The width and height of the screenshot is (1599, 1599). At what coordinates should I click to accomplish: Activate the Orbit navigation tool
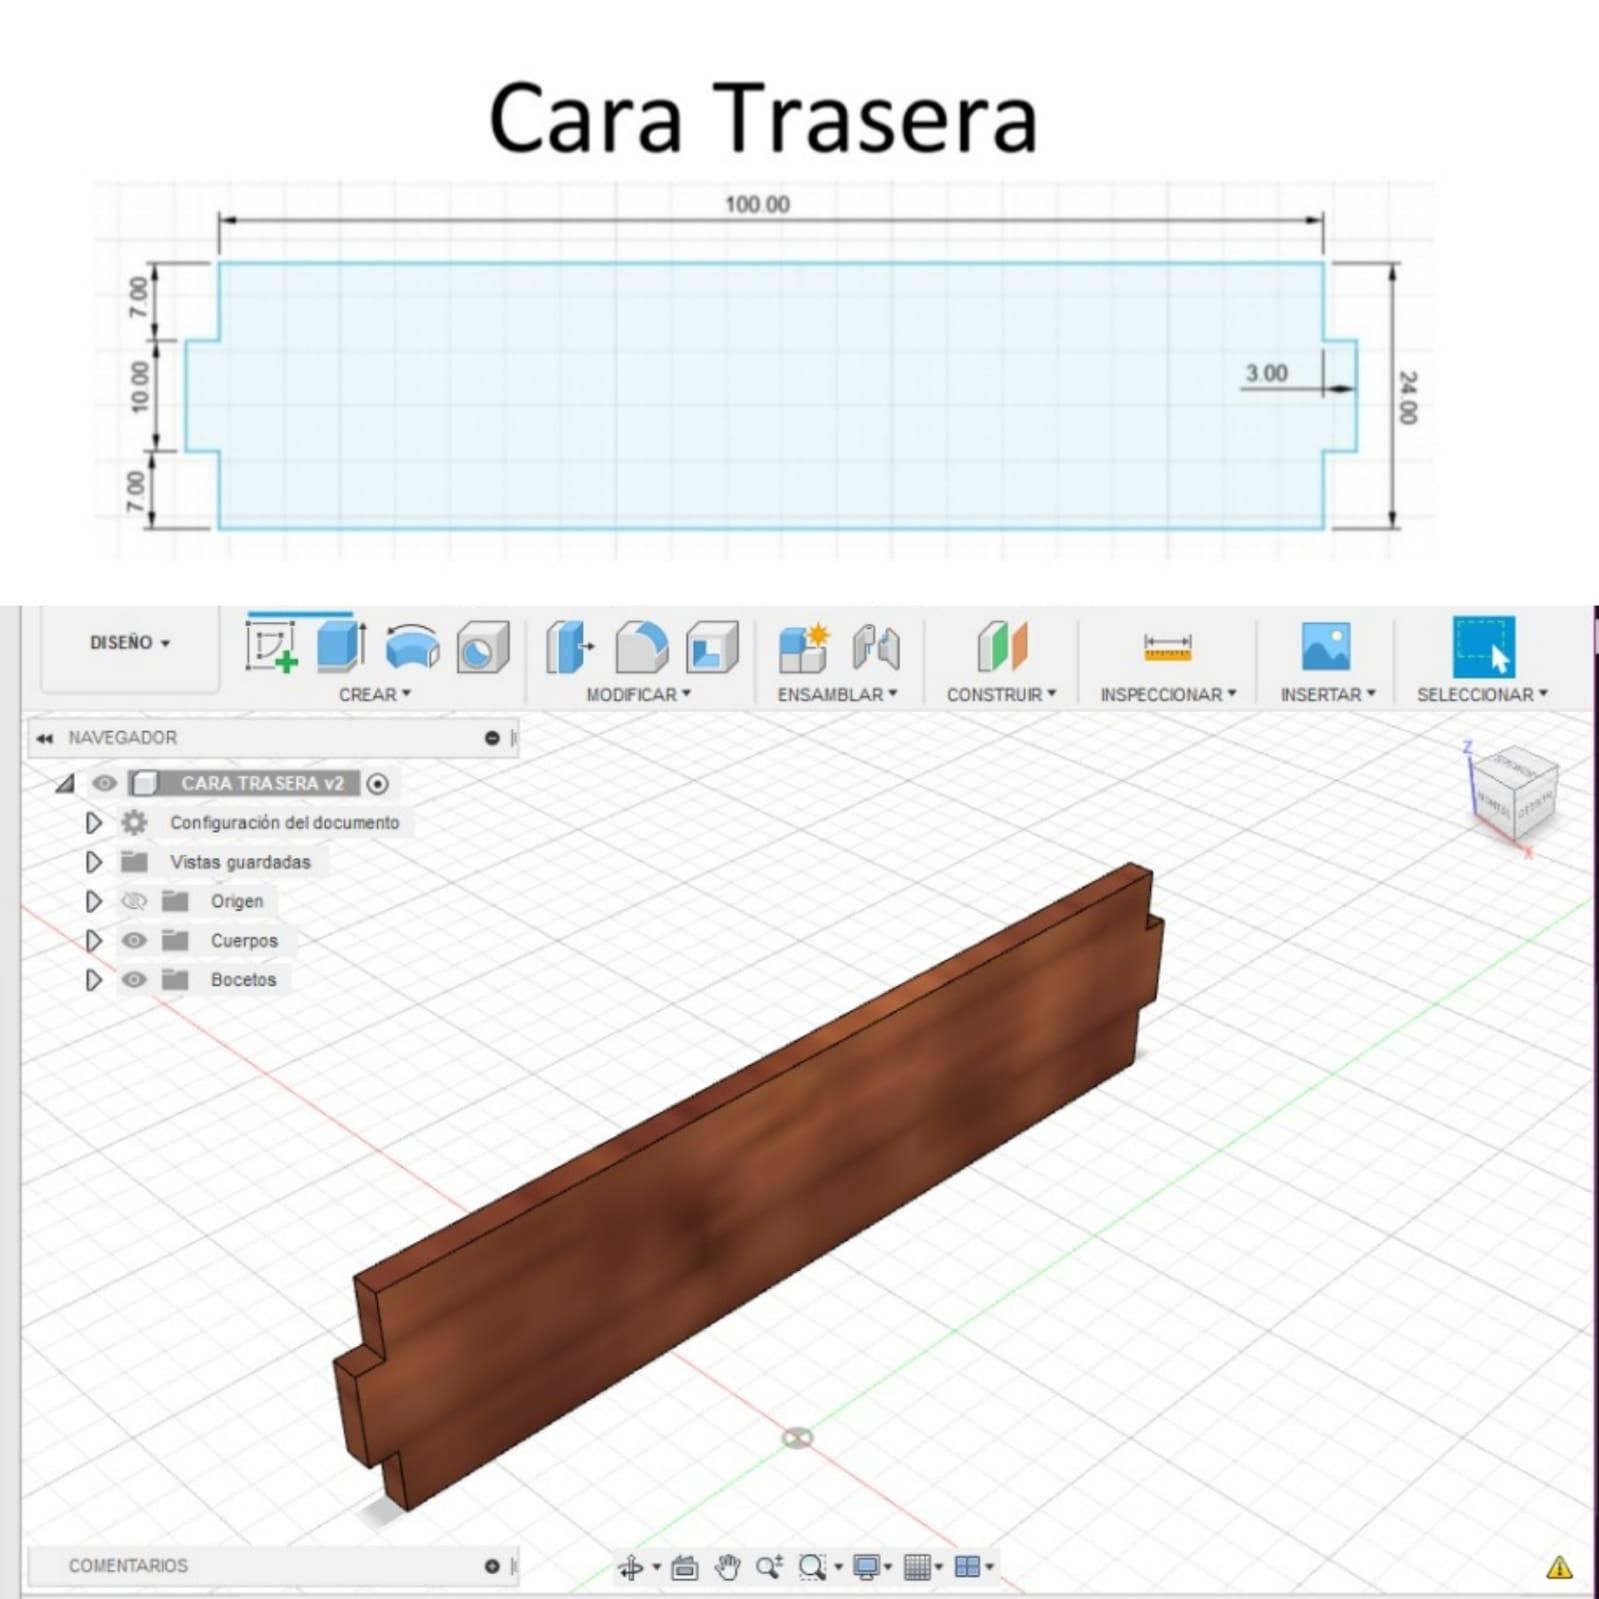coord(631,1567)
